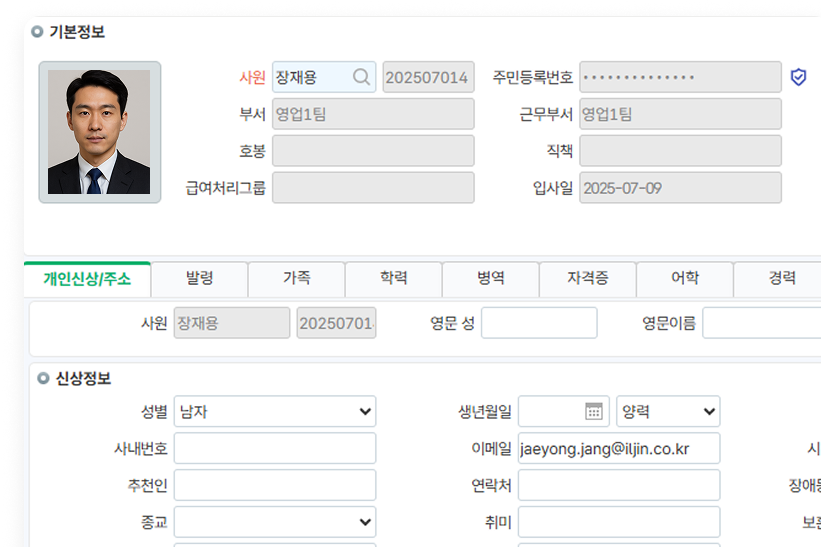Screen dimensions: 821x547
Task: Open the 가족 tab
Action: [x=296, y=279]
